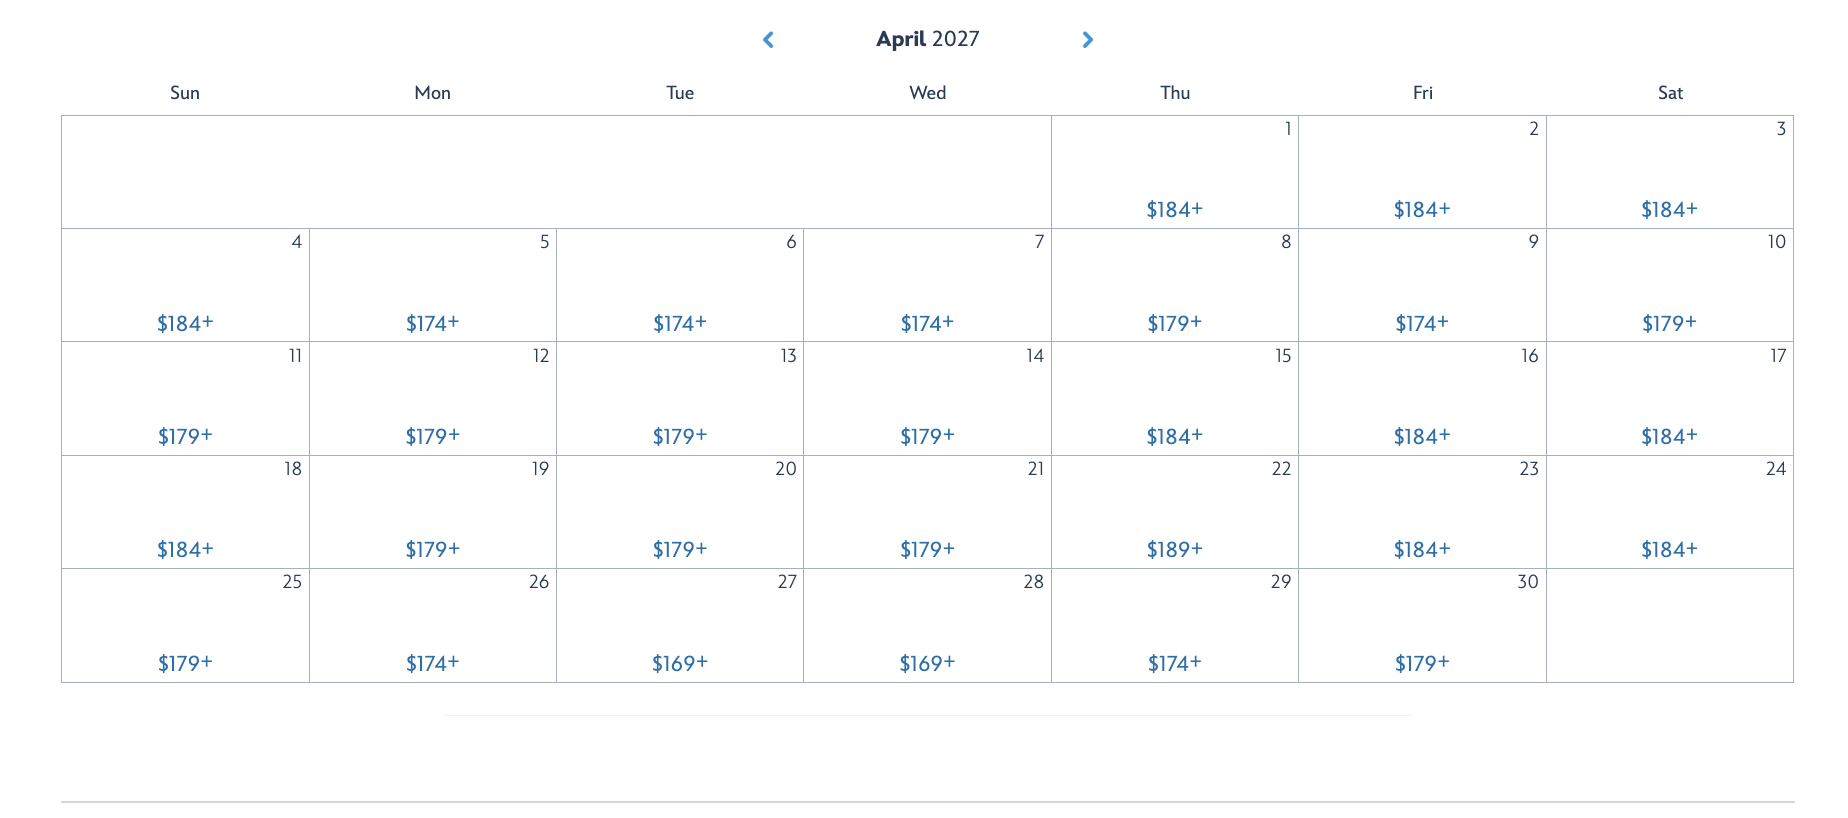Select April 1 priced at $184+
The height and width of the screenshot is (818, 1848).
point(1174,209)
